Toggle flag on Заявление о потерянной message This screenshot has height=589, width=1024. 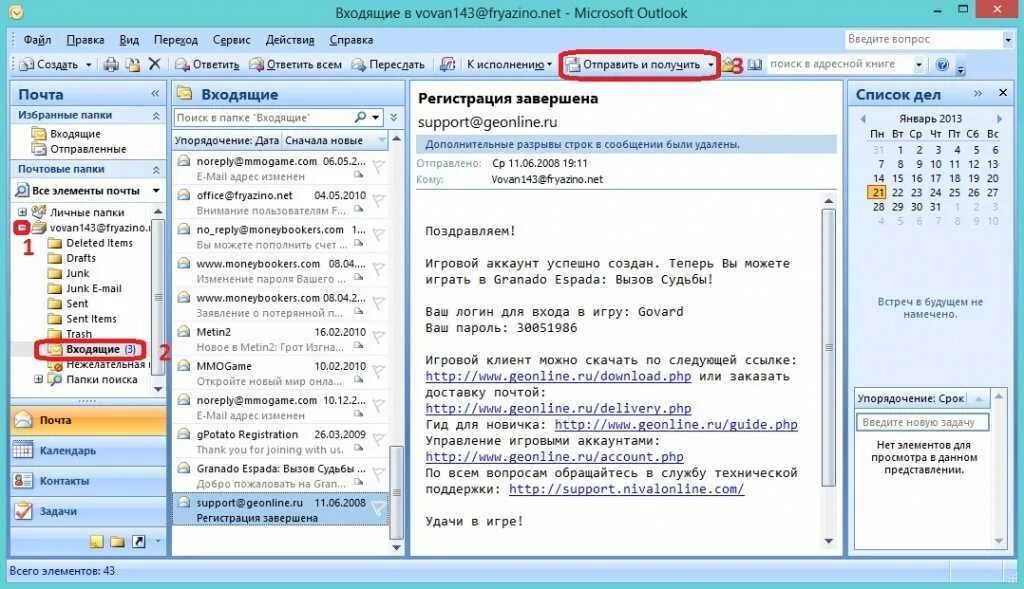click(x=378, y=304)
